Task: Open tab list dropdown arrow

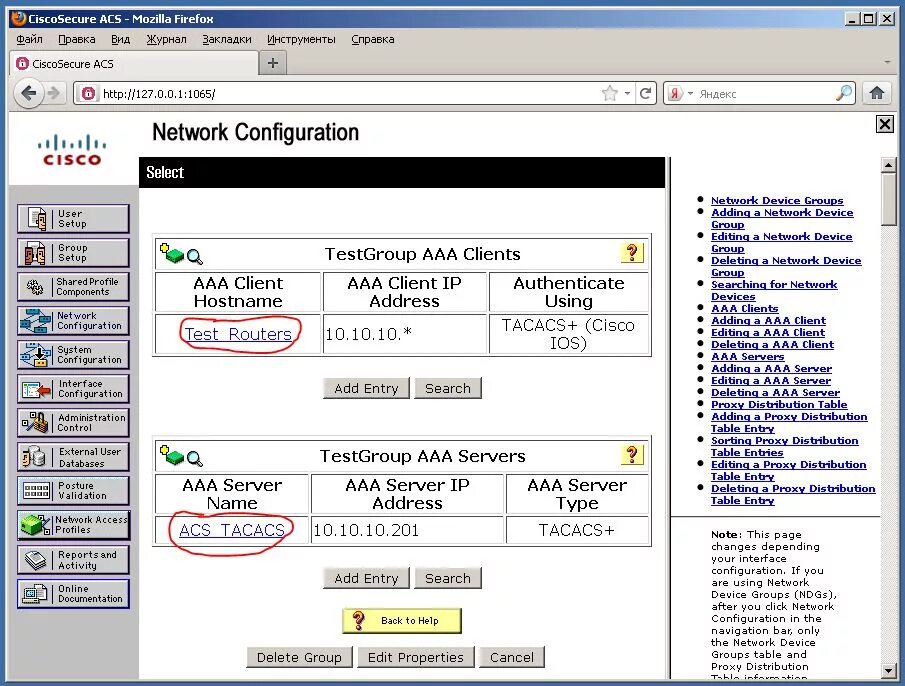Action: point(887,62)
